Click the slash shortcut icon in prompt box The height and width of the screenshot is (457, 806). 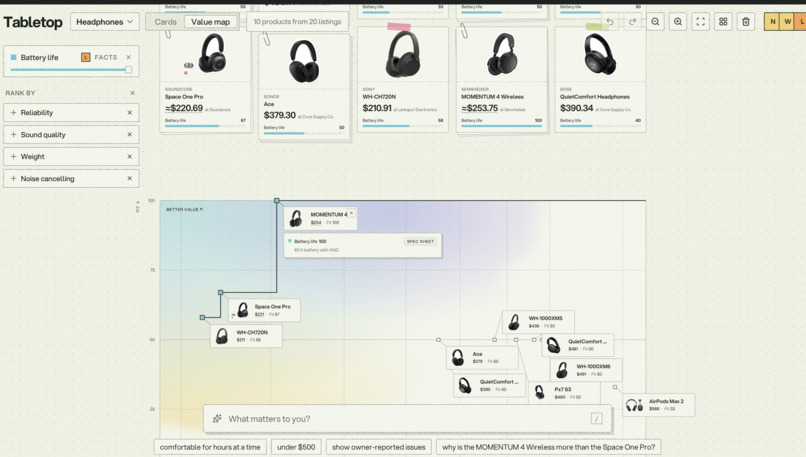tap(596, 418)
